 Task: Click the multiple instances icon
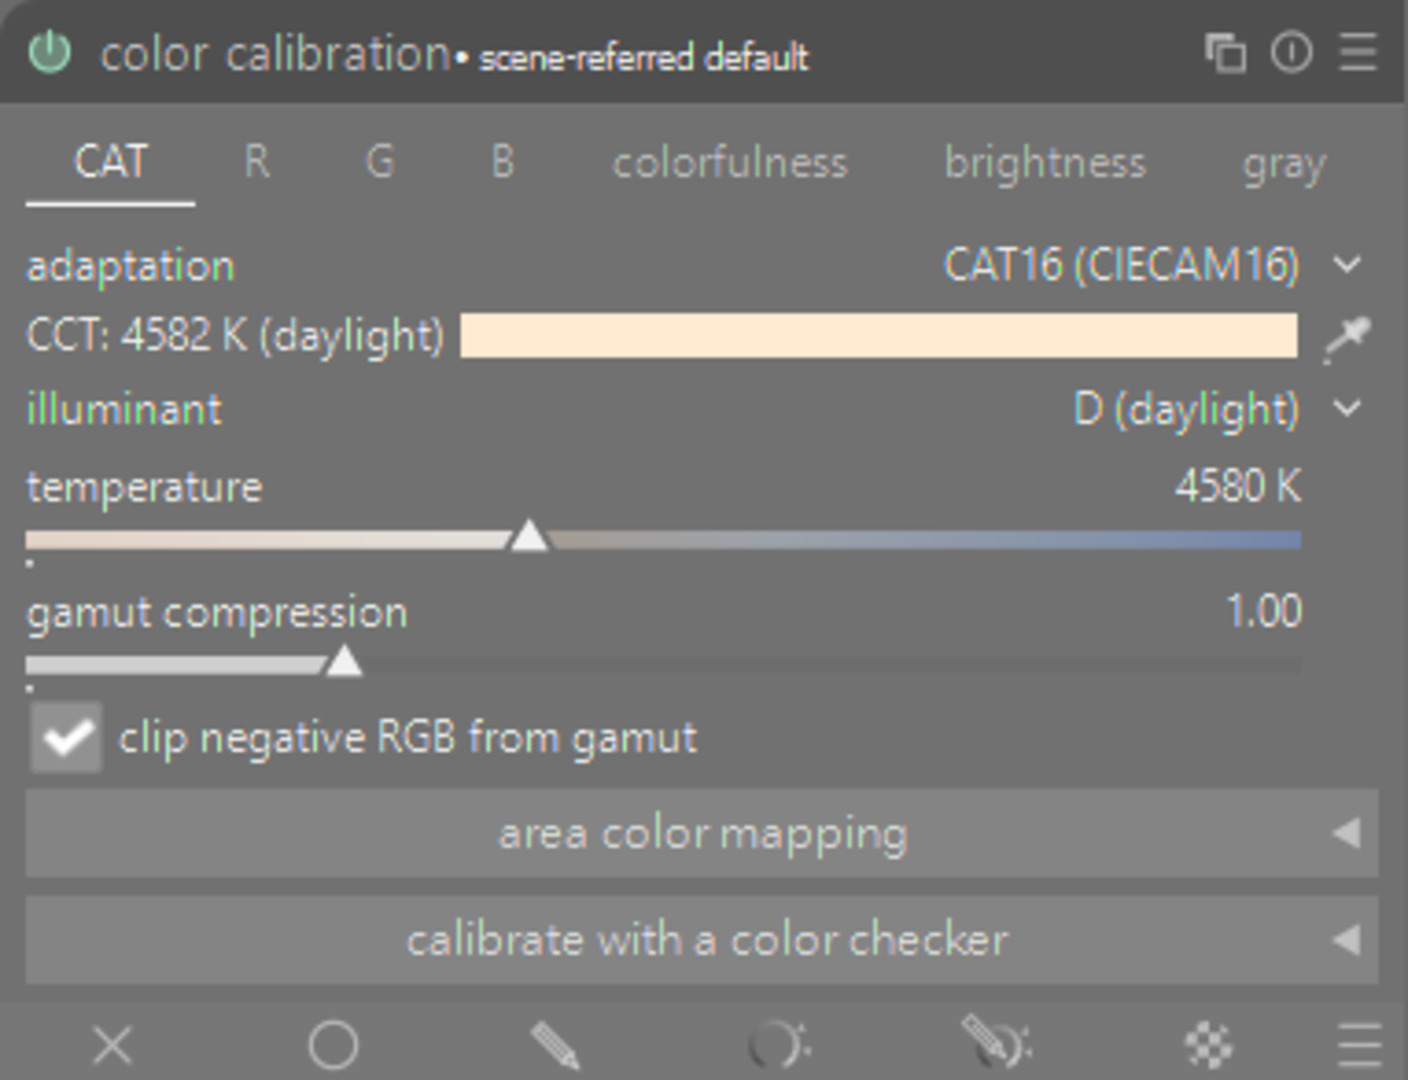(x=1225, y=53)
